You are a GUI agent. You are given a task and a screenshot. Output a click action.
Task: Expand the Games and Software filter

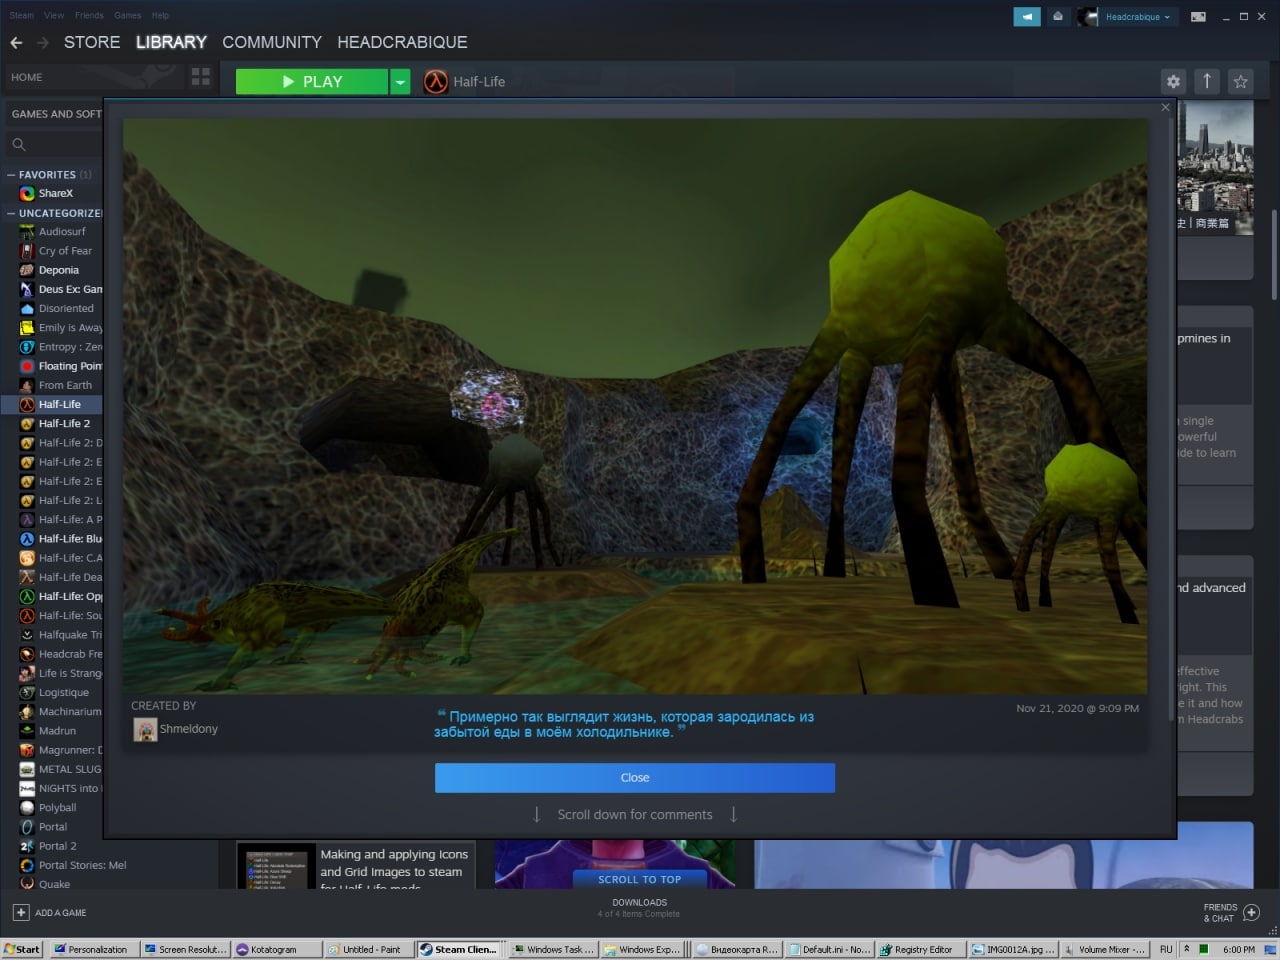[55, 114]
